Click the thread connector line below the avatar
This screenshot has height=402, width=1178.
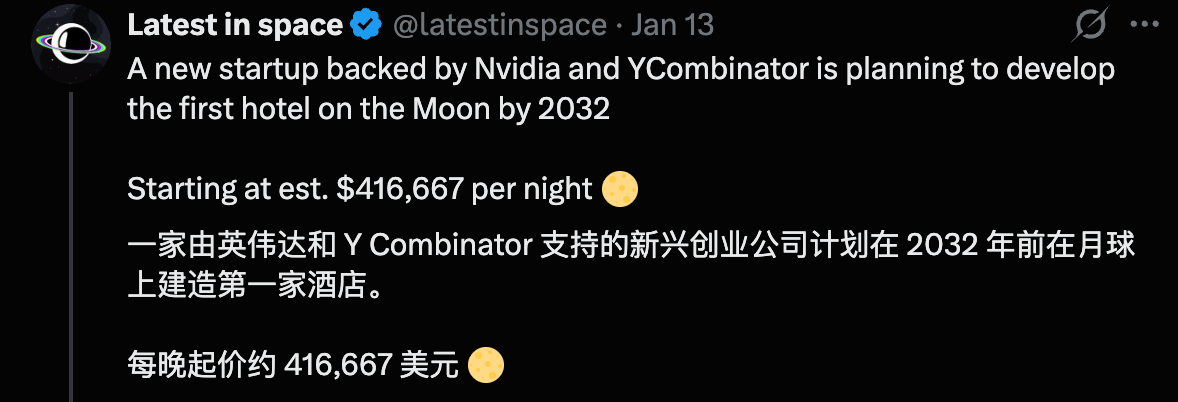[69, 250]
